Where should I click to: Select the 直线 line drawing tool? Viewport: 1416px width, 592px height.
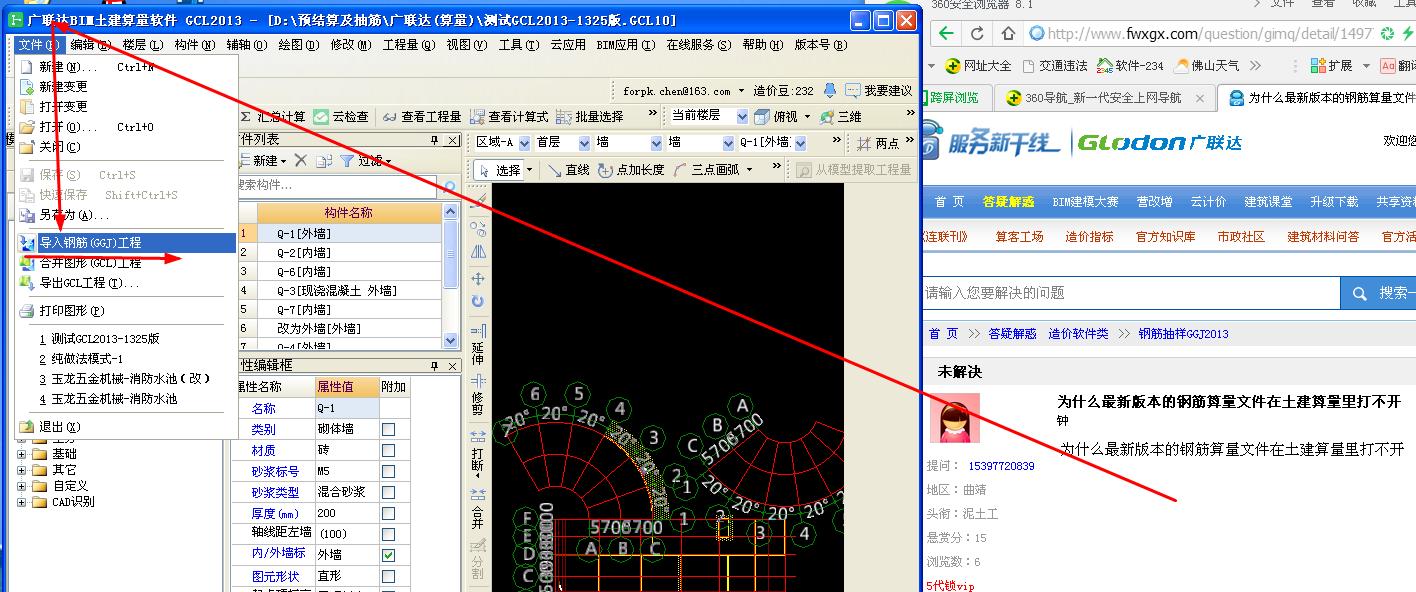click(x=568, y=170)
